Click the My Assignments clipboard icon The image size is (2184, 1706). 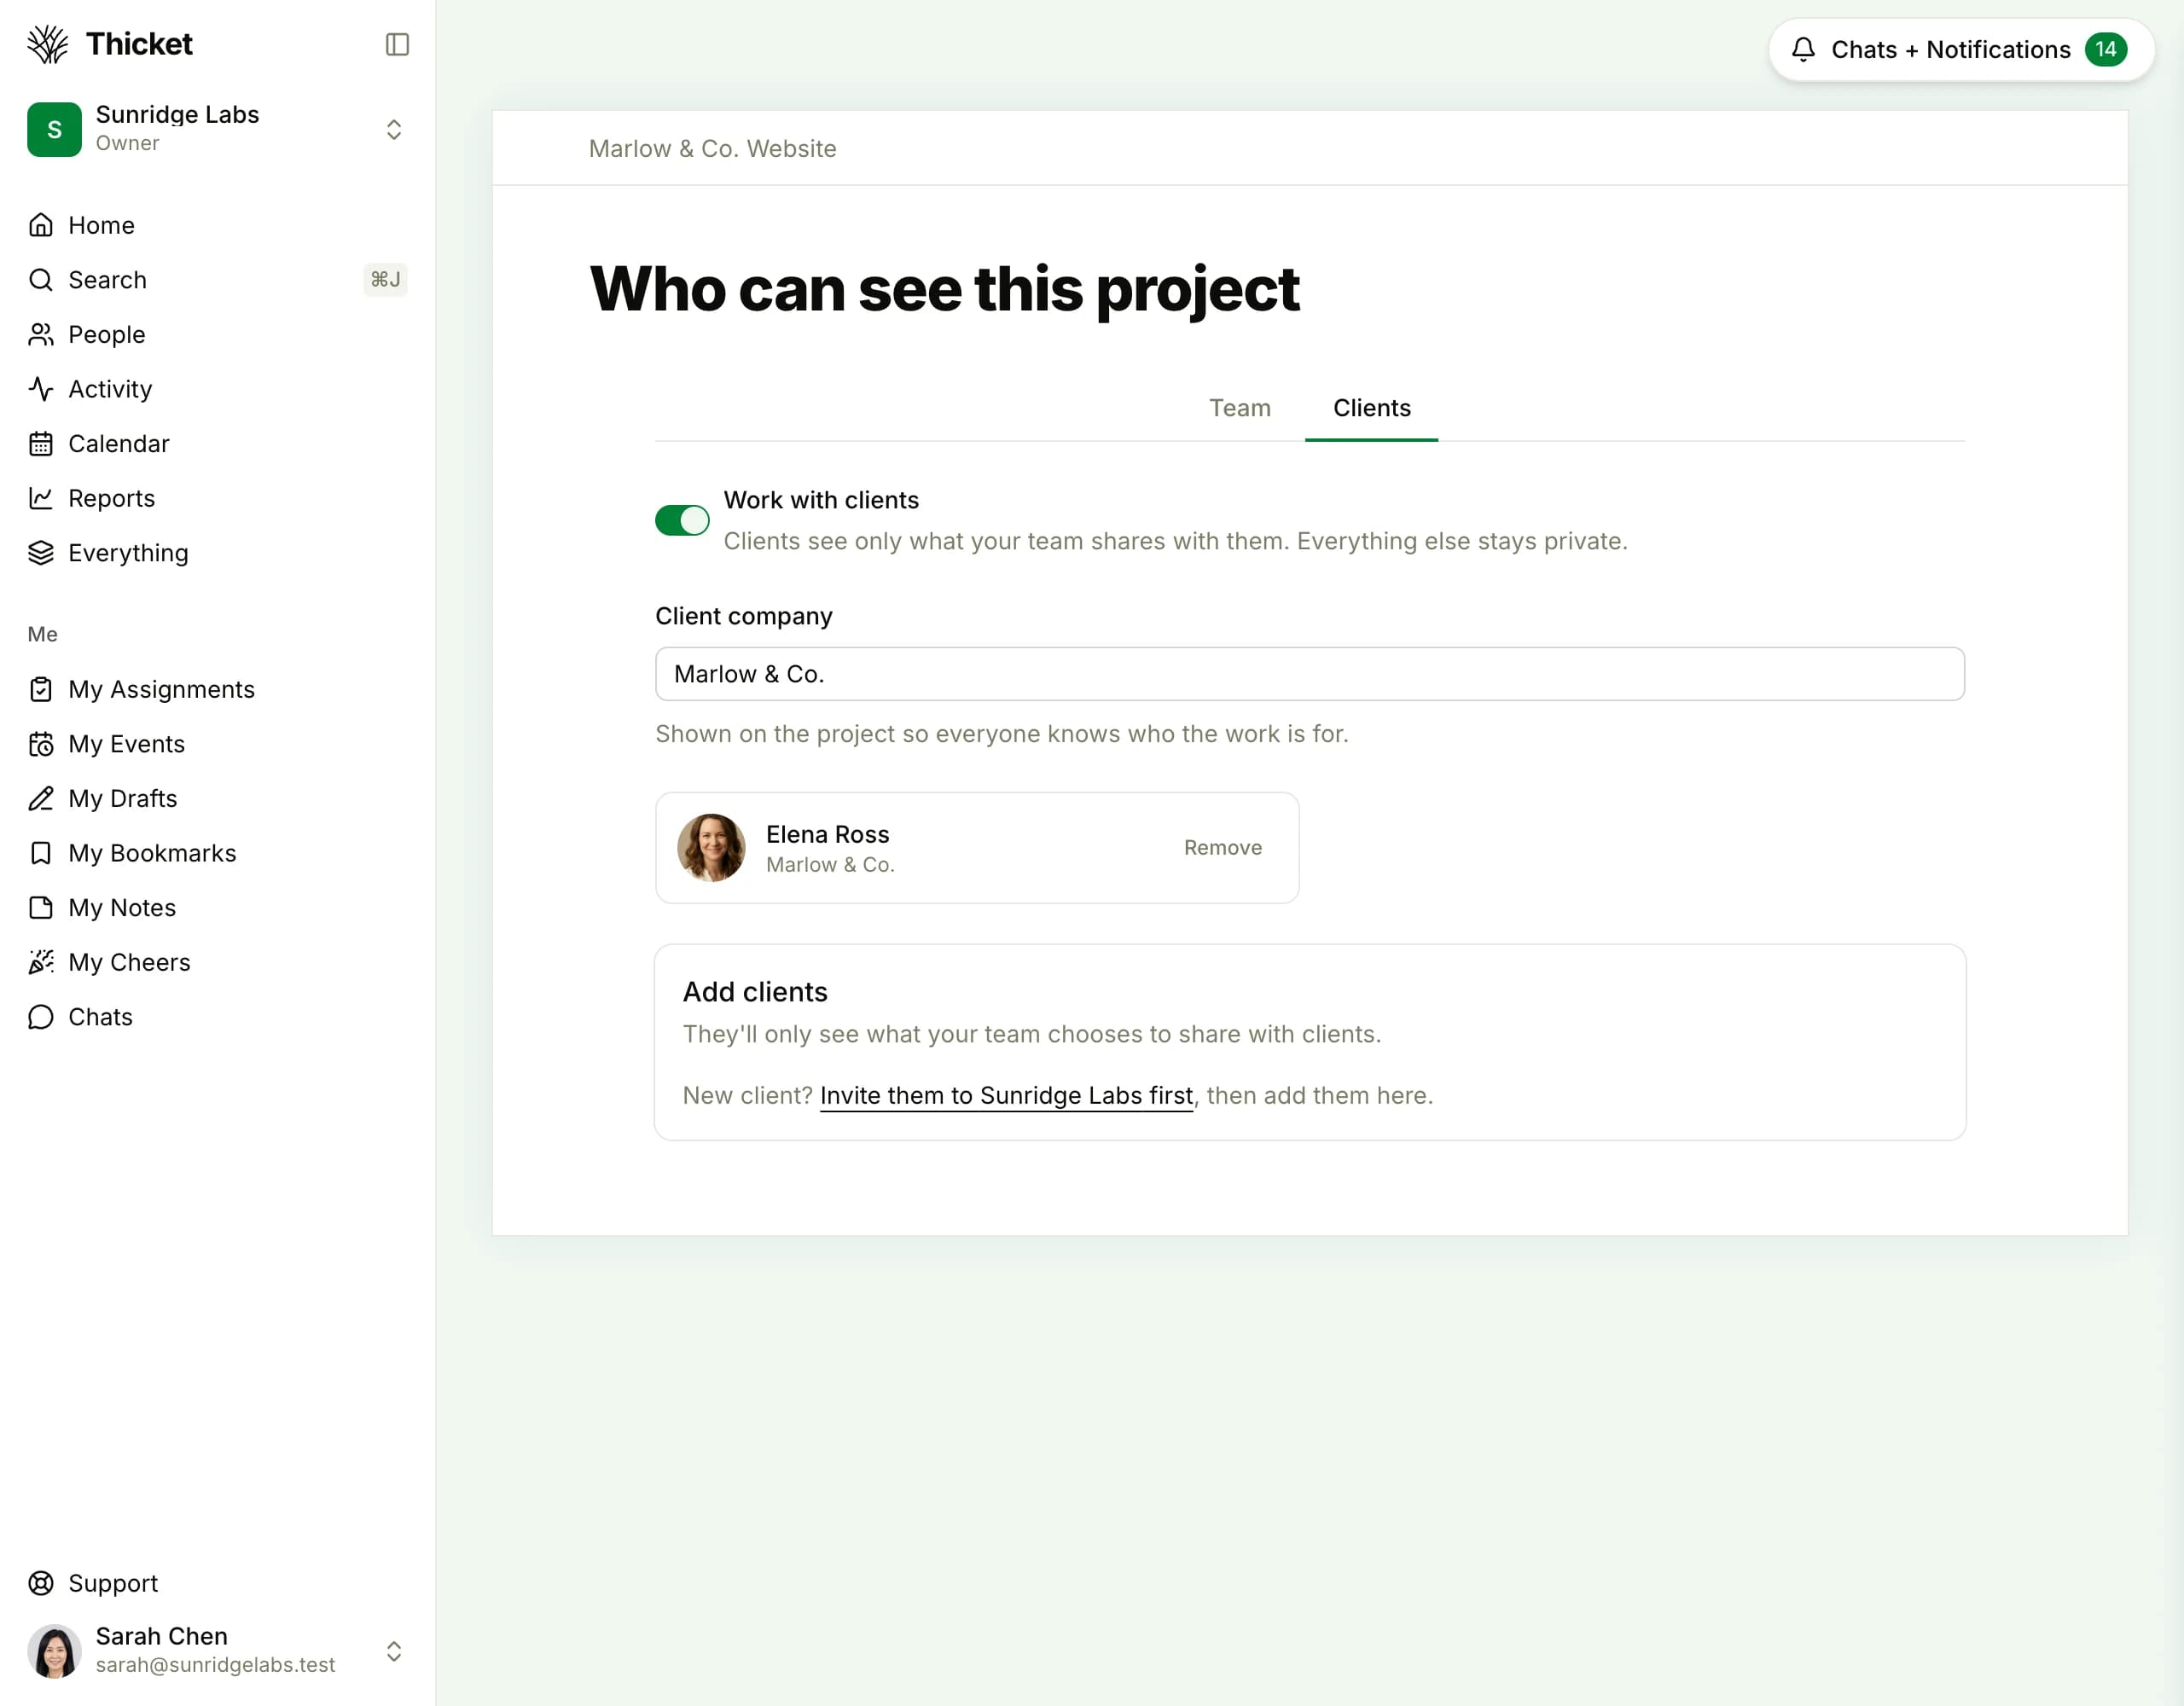click(41, 689)
